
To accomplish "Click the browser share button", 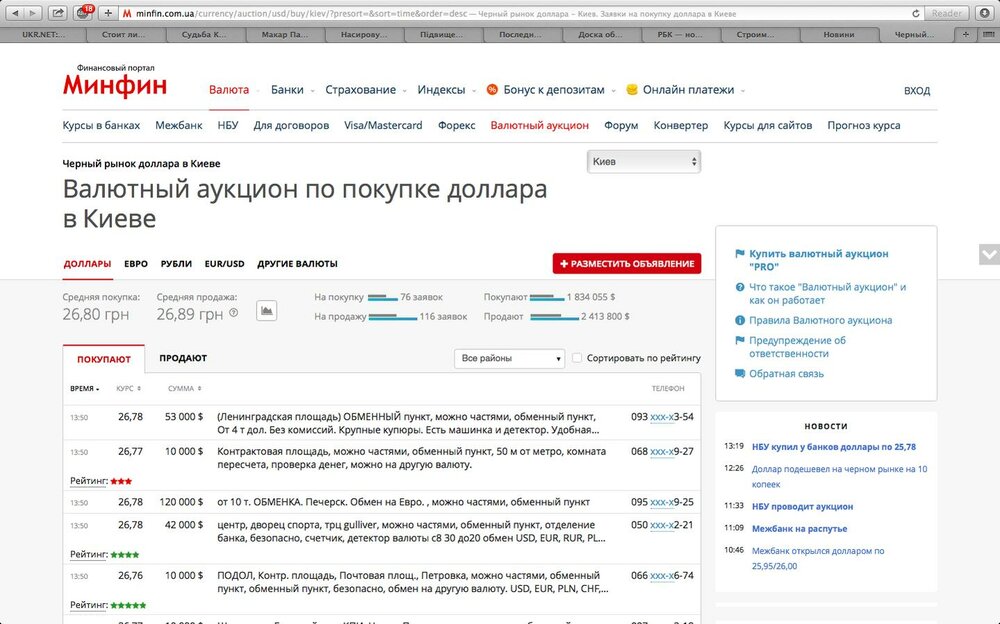I will (x=59, y=13).
